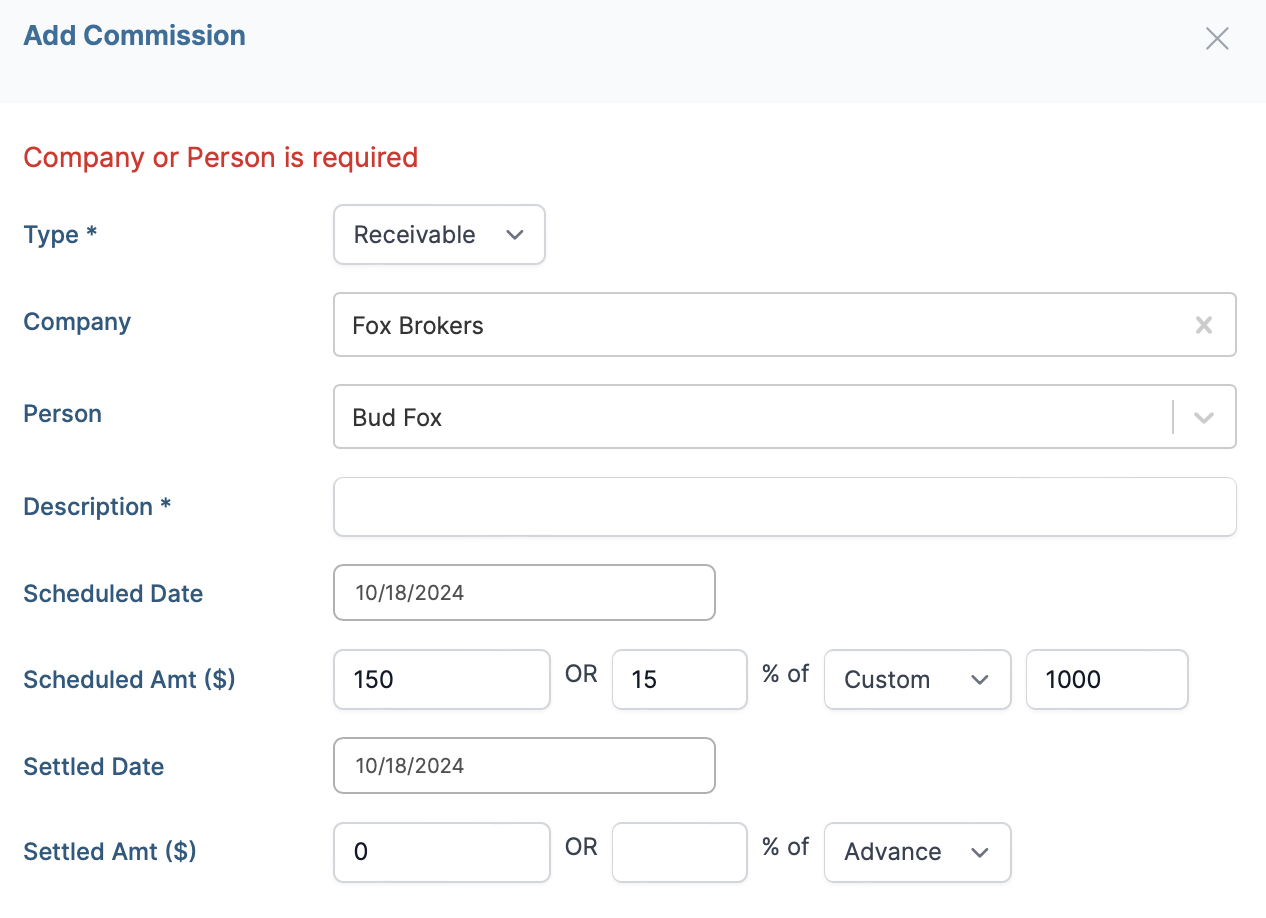1266x918 pixels.
Task: Click the Scheduled Amt field showing 150
Action: click(441, 680)
